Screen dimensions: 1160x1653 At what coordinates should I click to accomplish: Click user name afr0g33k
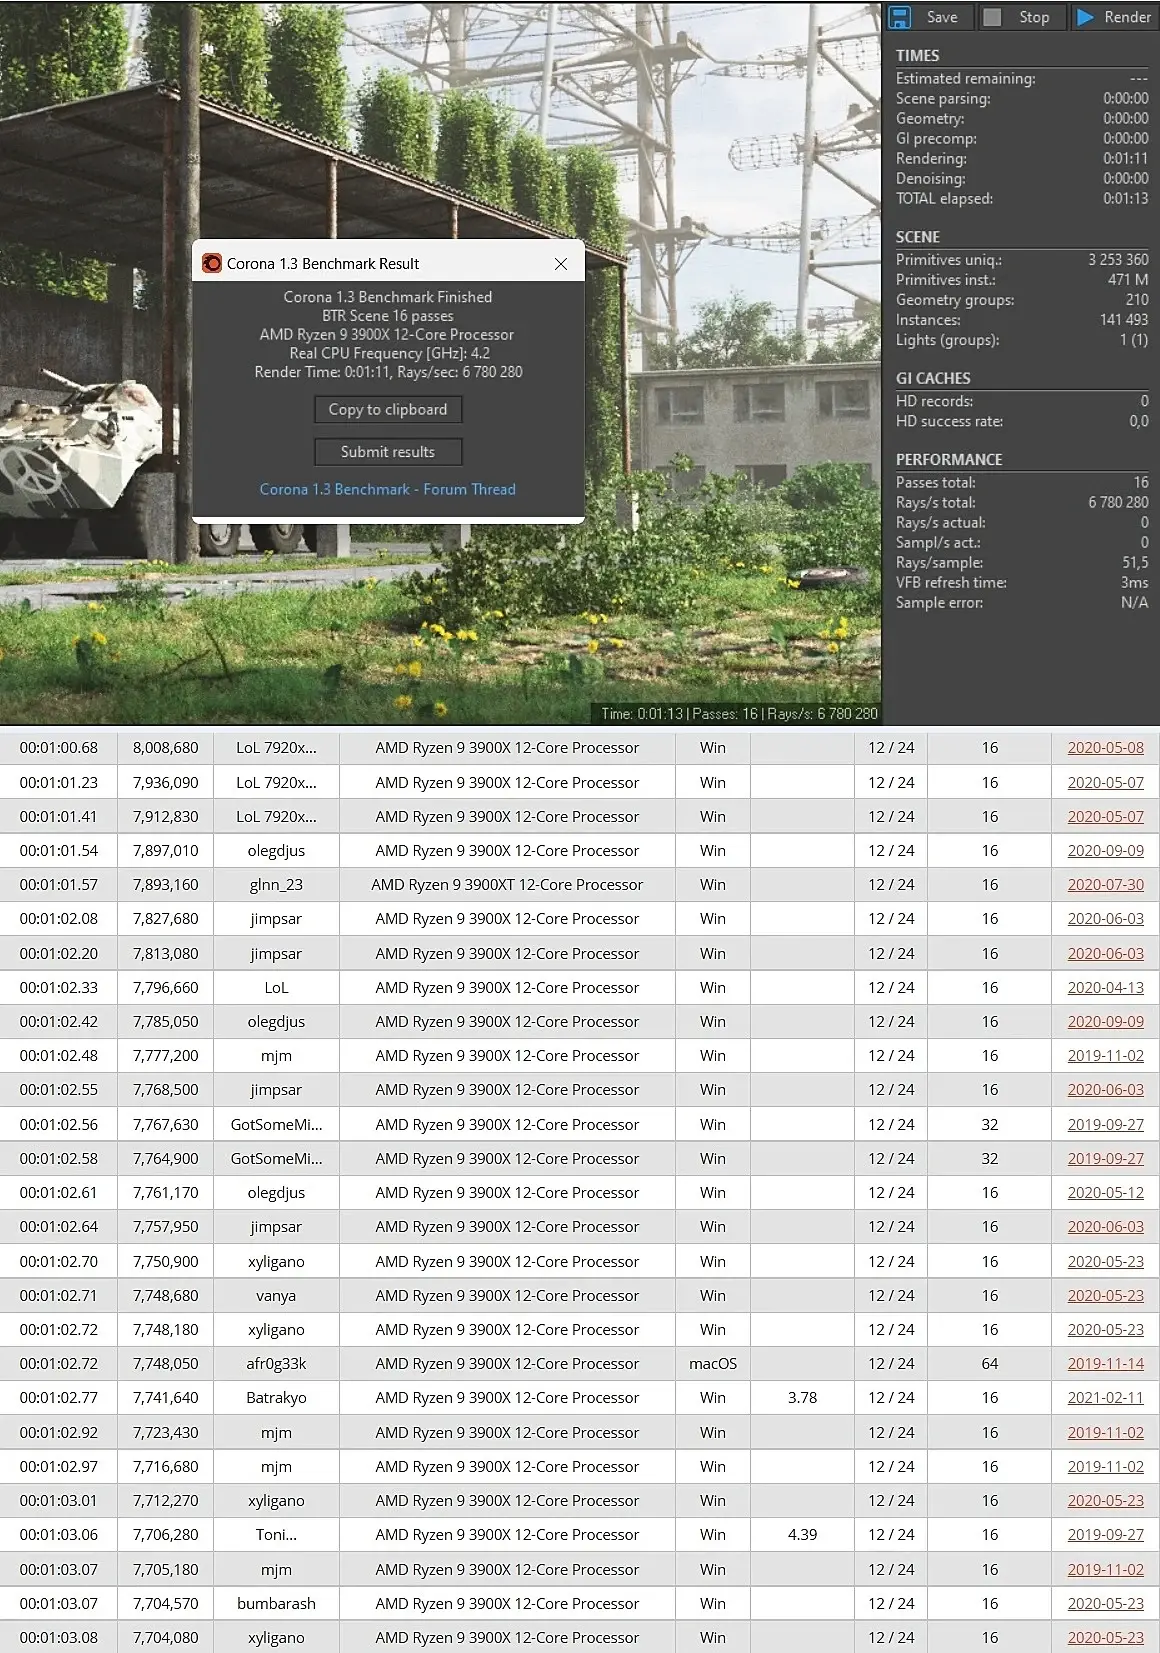pyautogui.click(x=276, y=1364)
